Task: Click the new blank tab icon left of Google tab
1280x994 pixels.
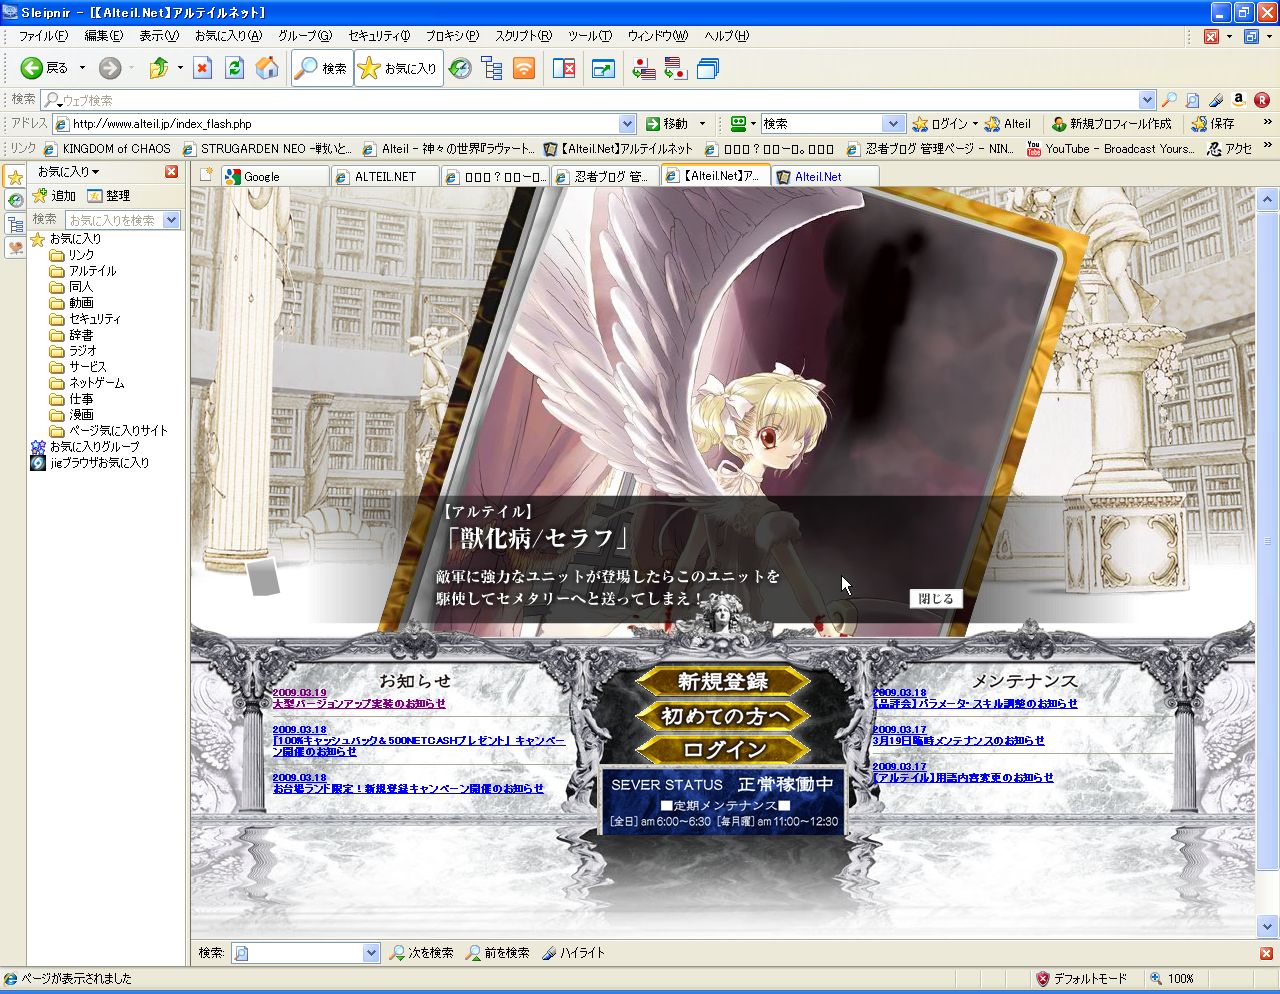Action: [206, 175]
